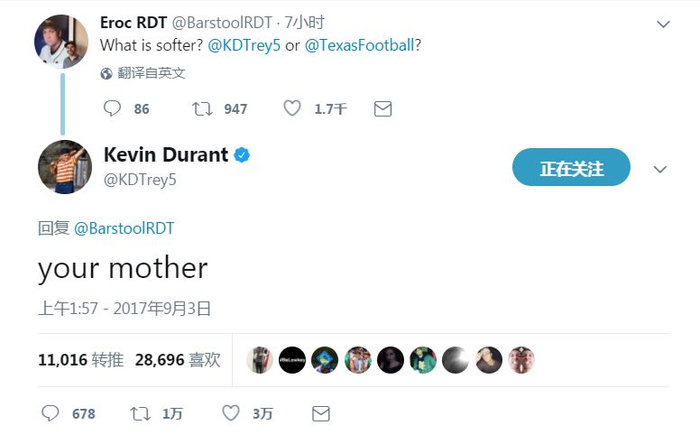Click @BarstoolRDT in the reply line
Viewport: 700px width, 436px height.
(x=124, y=228)
